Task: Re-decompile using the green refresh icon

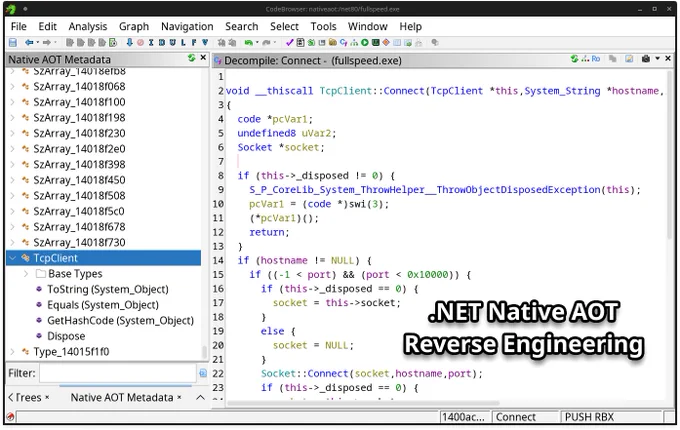Action: pyautogui.click(x=575, y=59)
